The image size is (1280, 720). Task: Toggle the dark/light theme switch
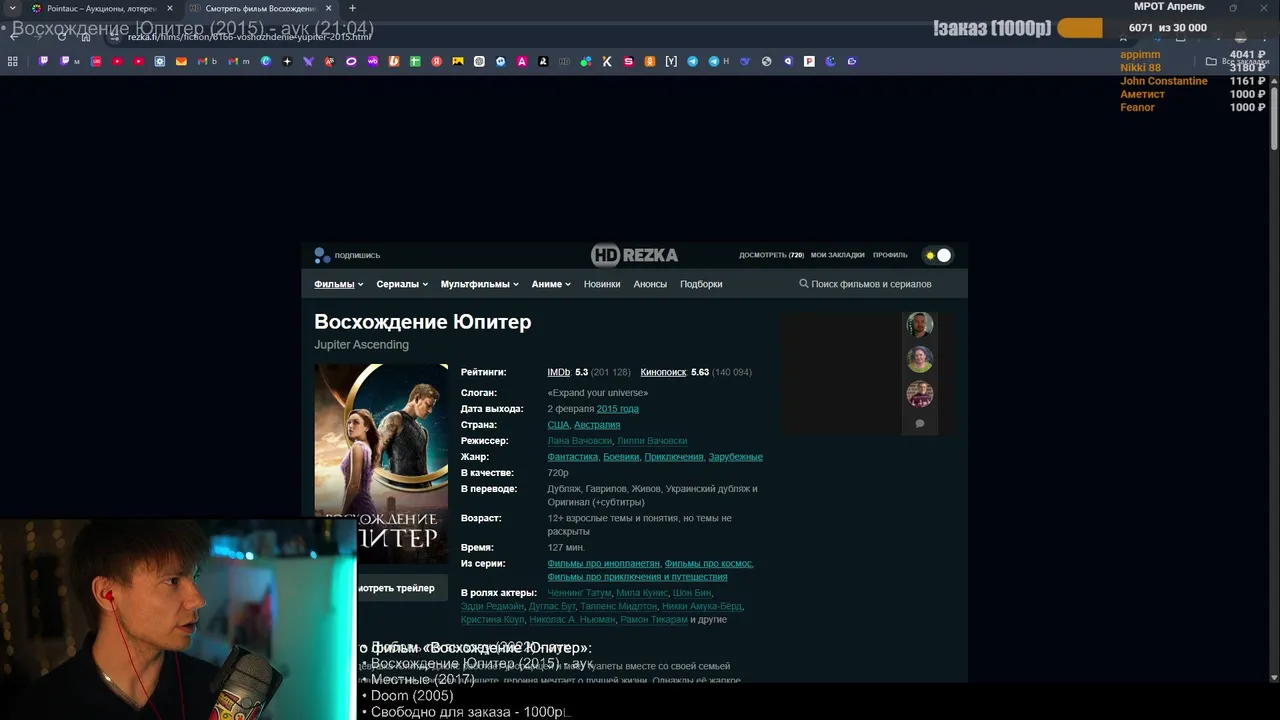pos(938,255)
